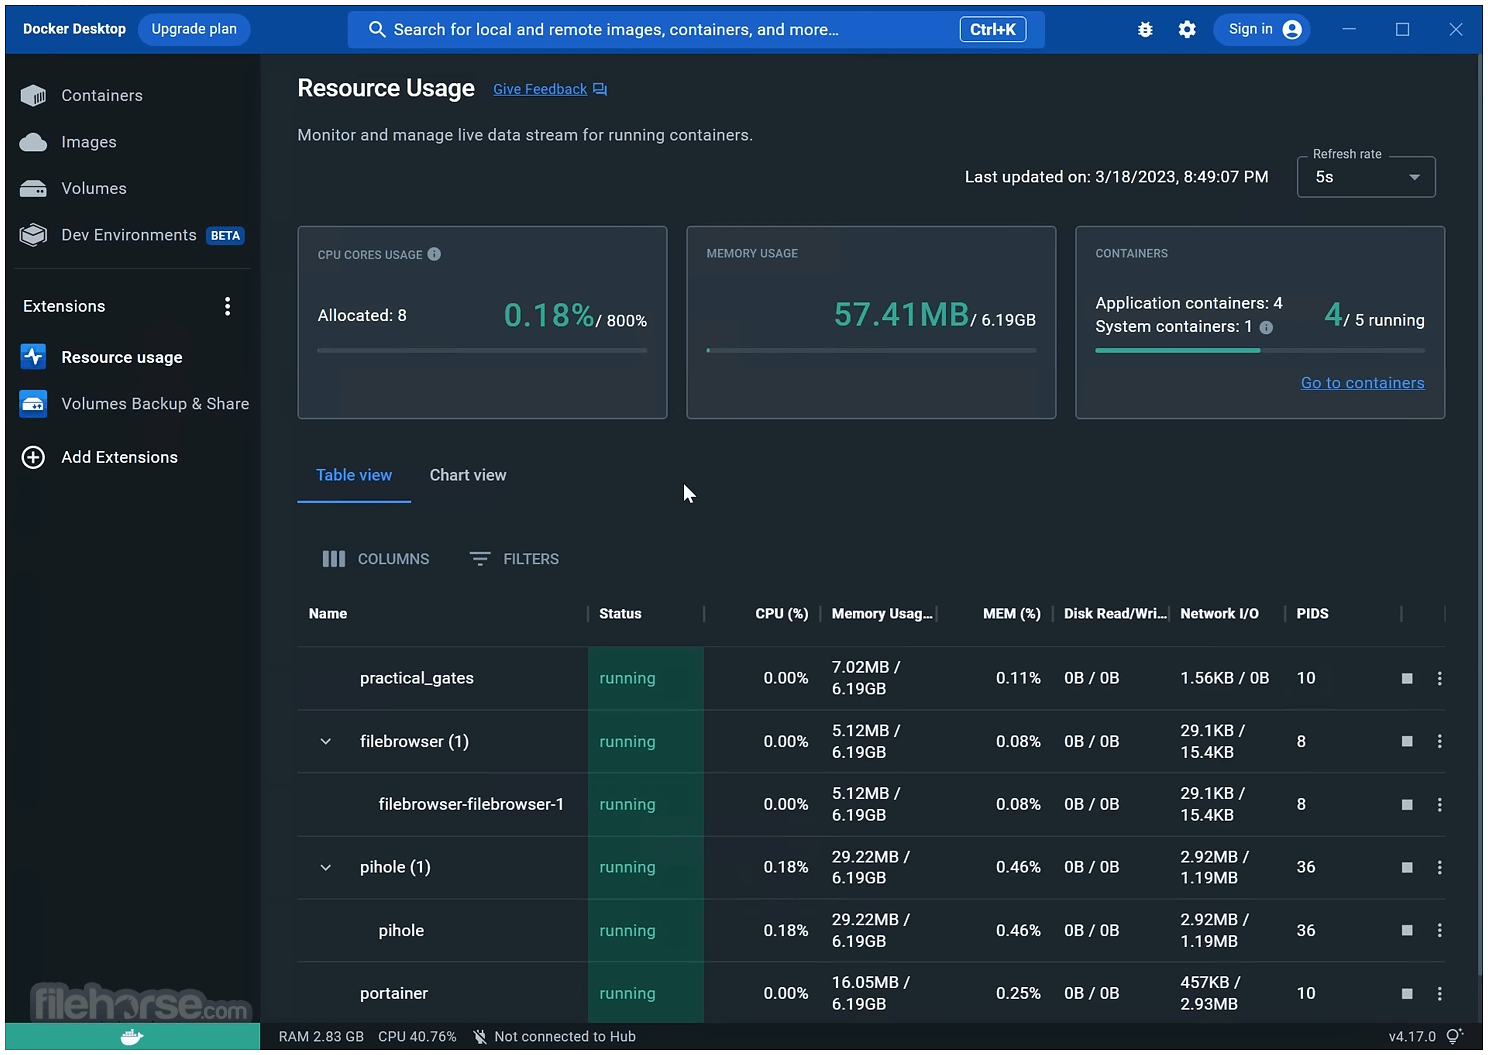
Task: Follow the Go to containers link
Action: coord(1363,383)
